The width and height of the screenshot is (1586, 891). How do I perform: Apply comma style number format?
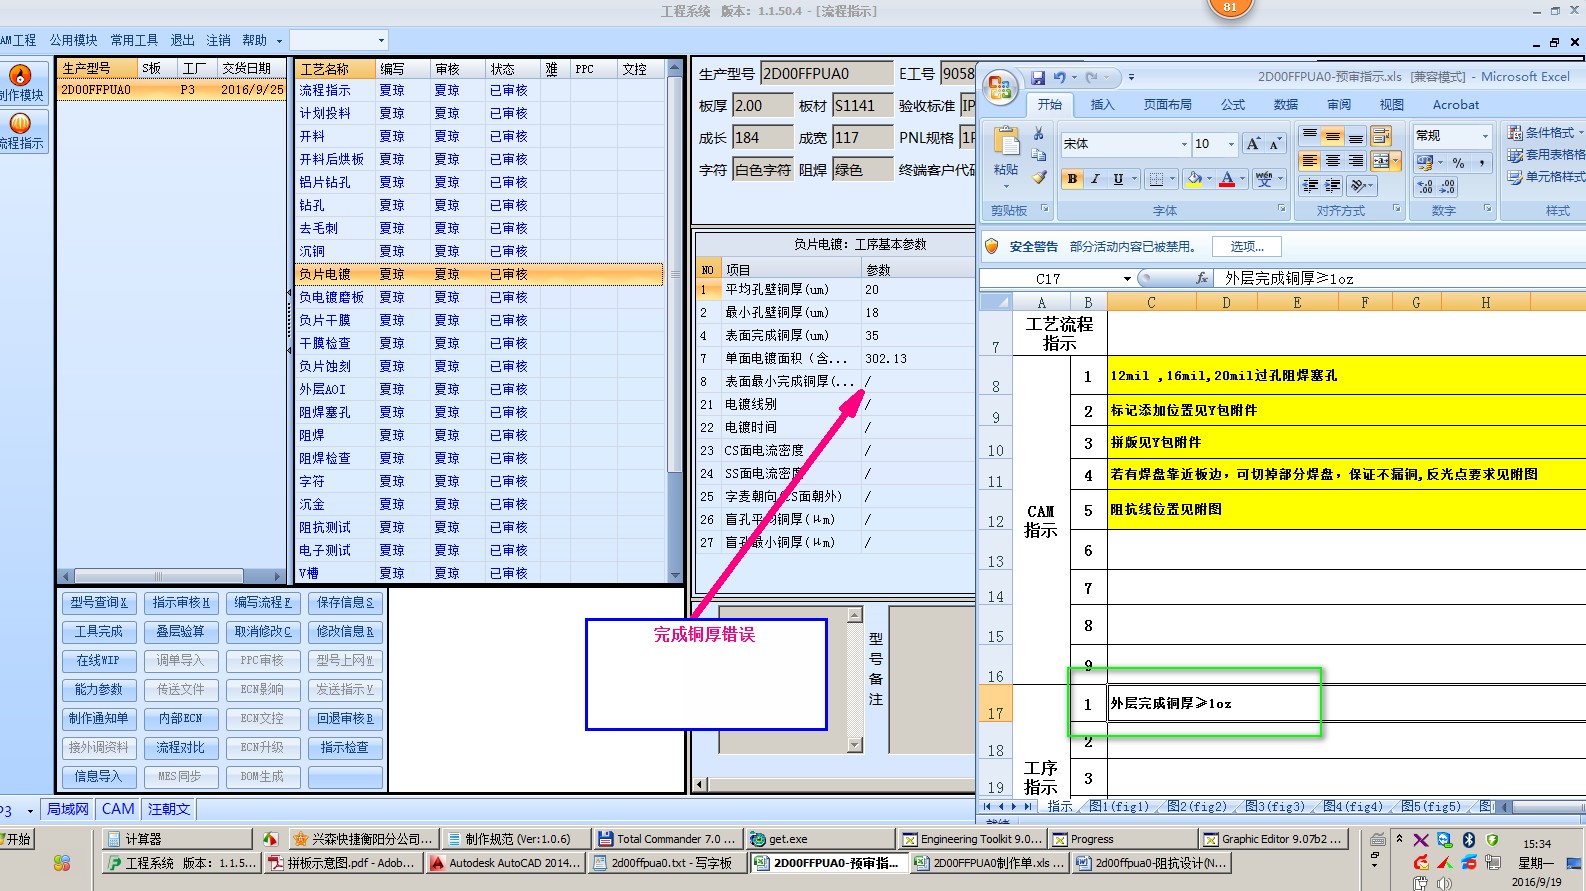pyautogui.click(x=1481, y=163)
